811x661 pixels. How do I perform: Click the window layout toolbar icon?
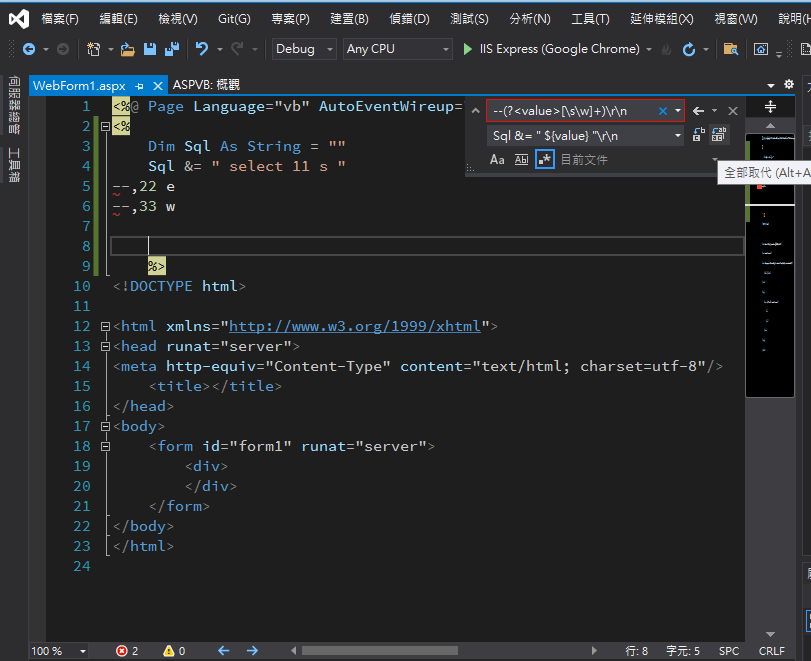point(760,49)
